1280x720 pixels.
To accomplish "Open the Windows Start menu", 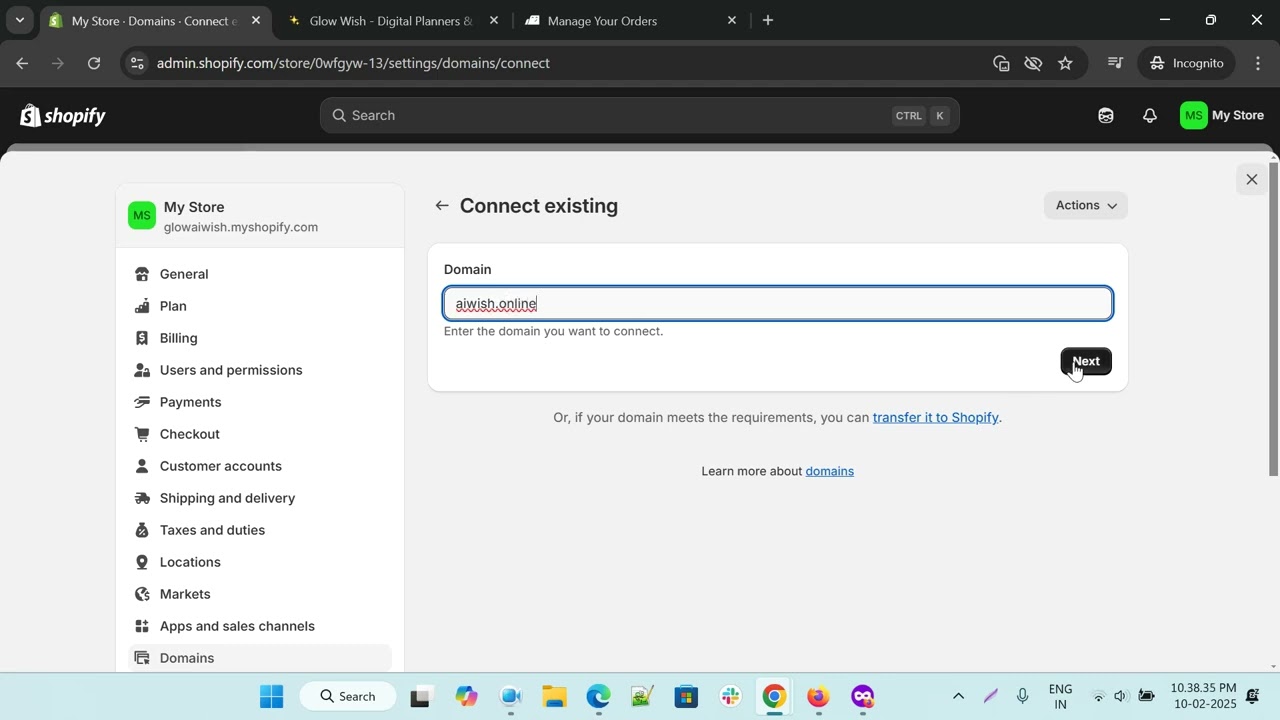I will click(271, 696).
